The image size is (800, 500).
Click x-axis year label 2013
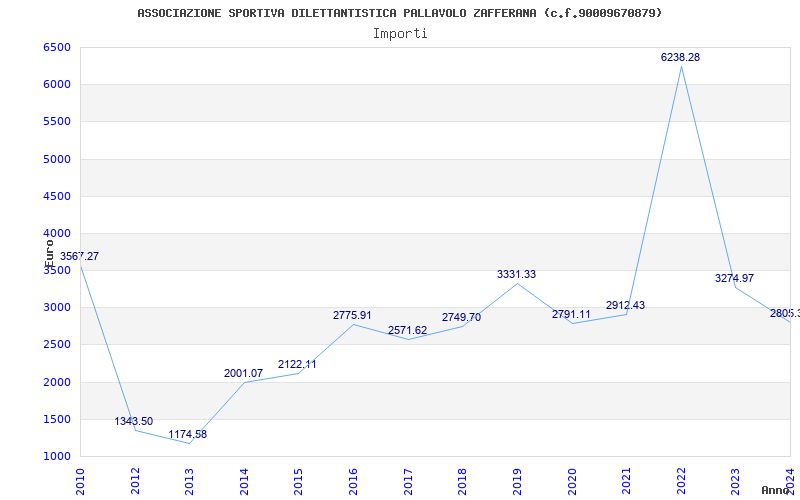pos(189,481)
